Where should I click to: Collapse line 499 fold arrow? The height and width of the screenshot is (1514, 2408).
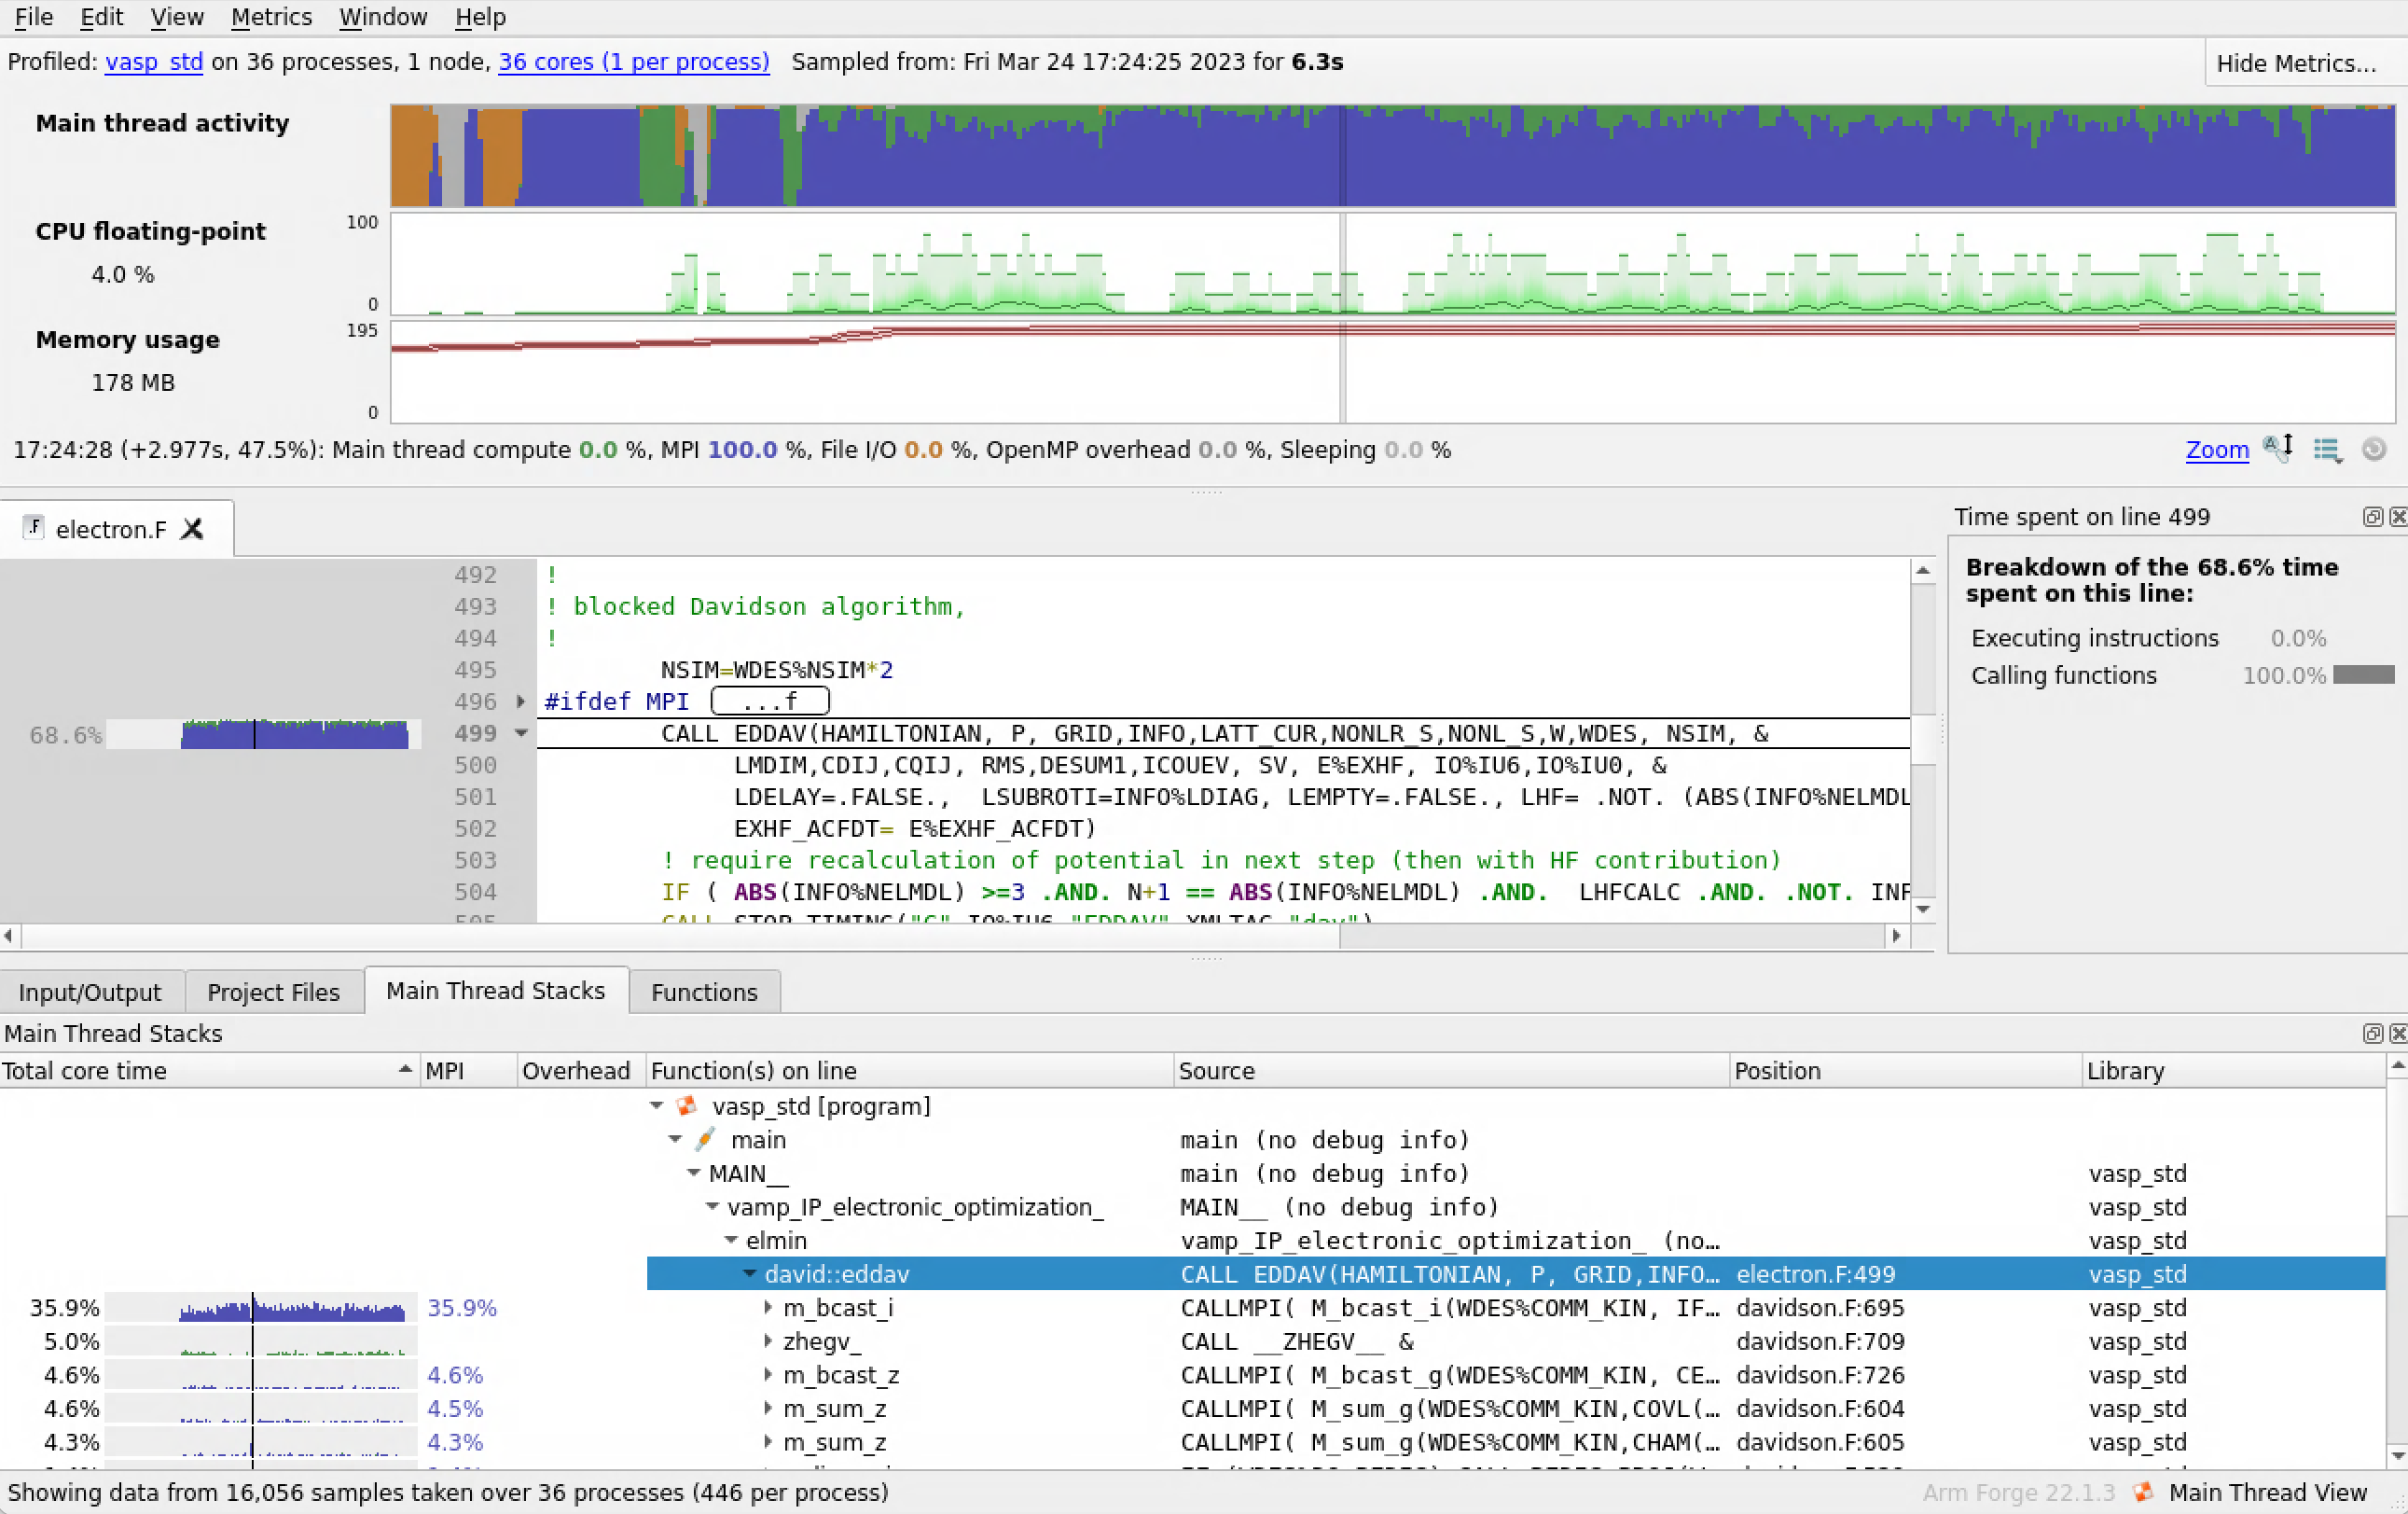520,733
